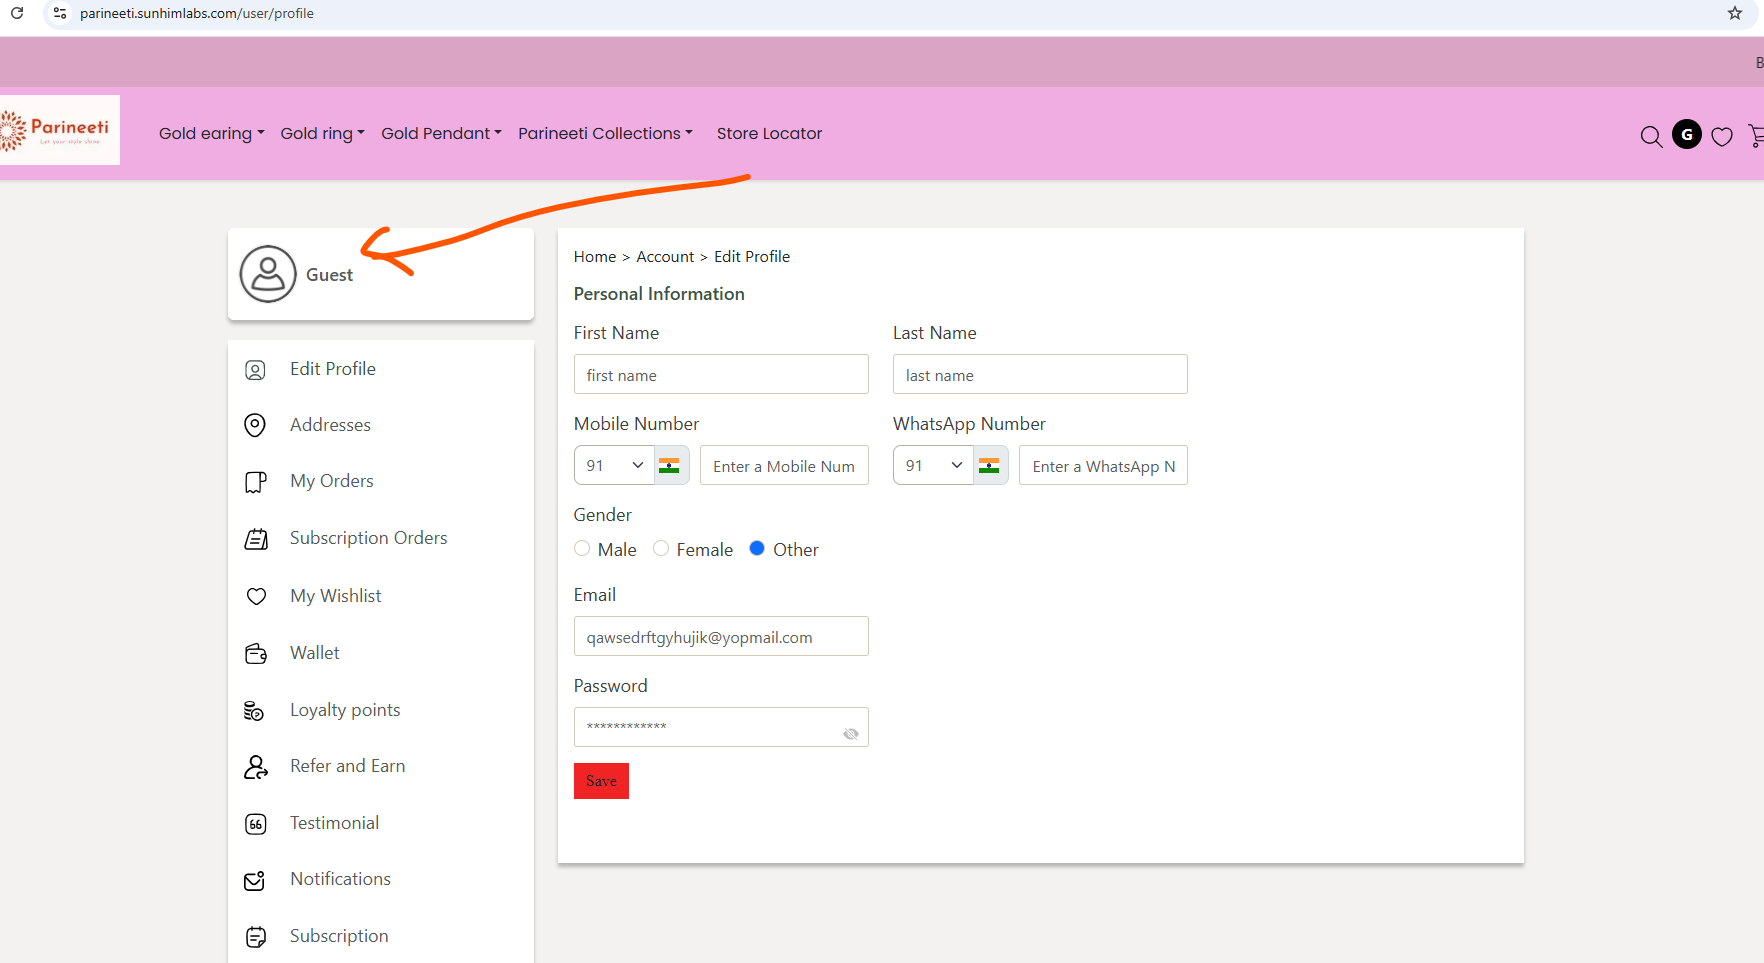Reload the page with browser refresh icon
The height and width of the screenshot is (963, 1764).
(x=17, y=13)
